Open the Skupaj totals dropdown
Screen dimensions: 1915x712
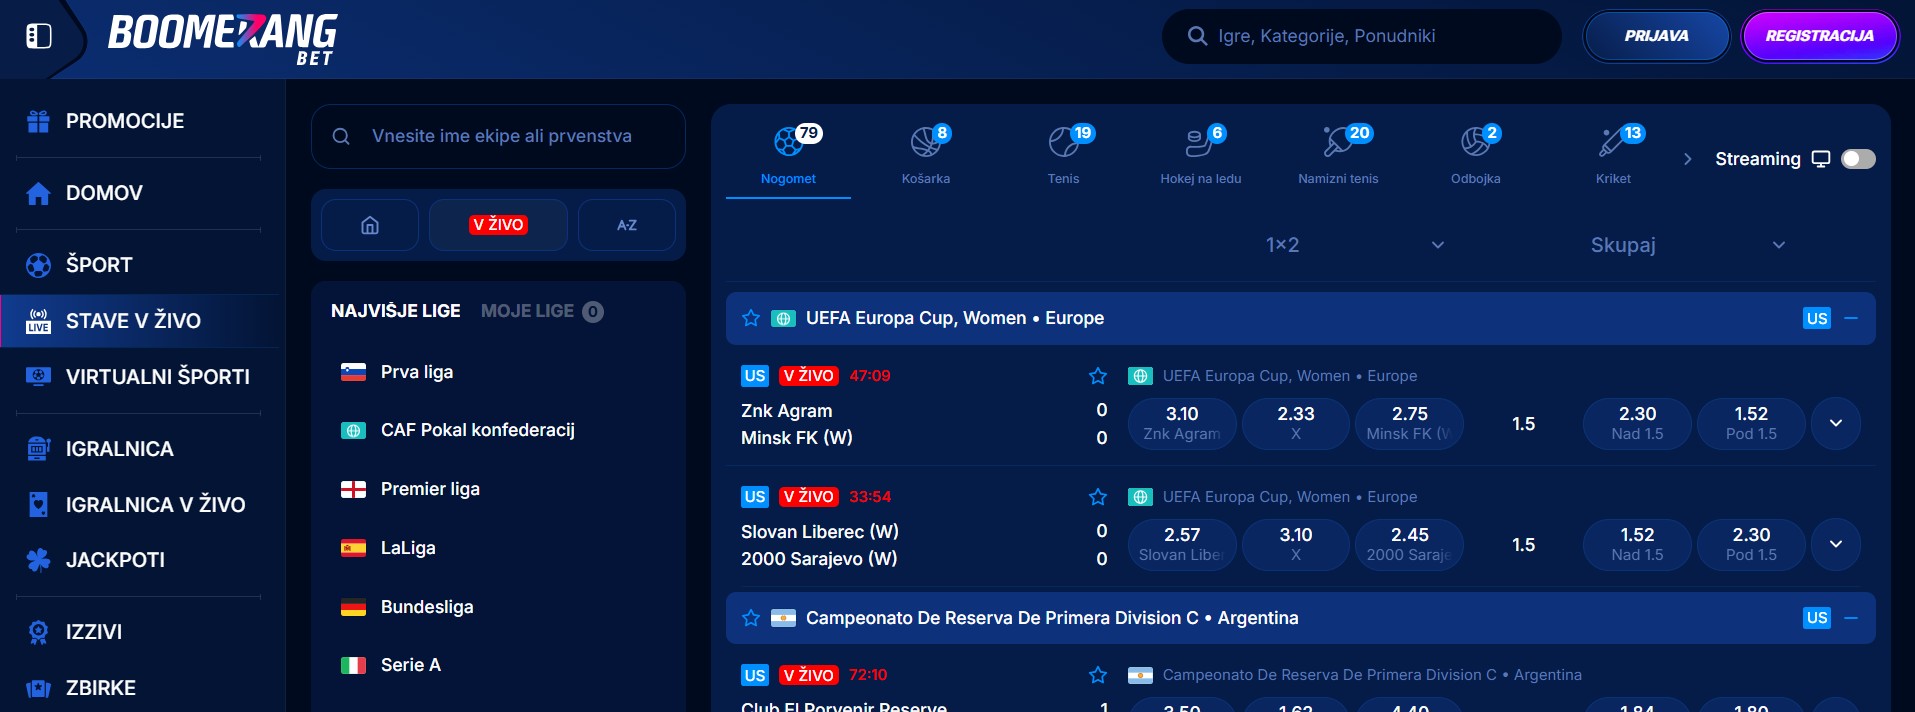(x=1688, y=245)
